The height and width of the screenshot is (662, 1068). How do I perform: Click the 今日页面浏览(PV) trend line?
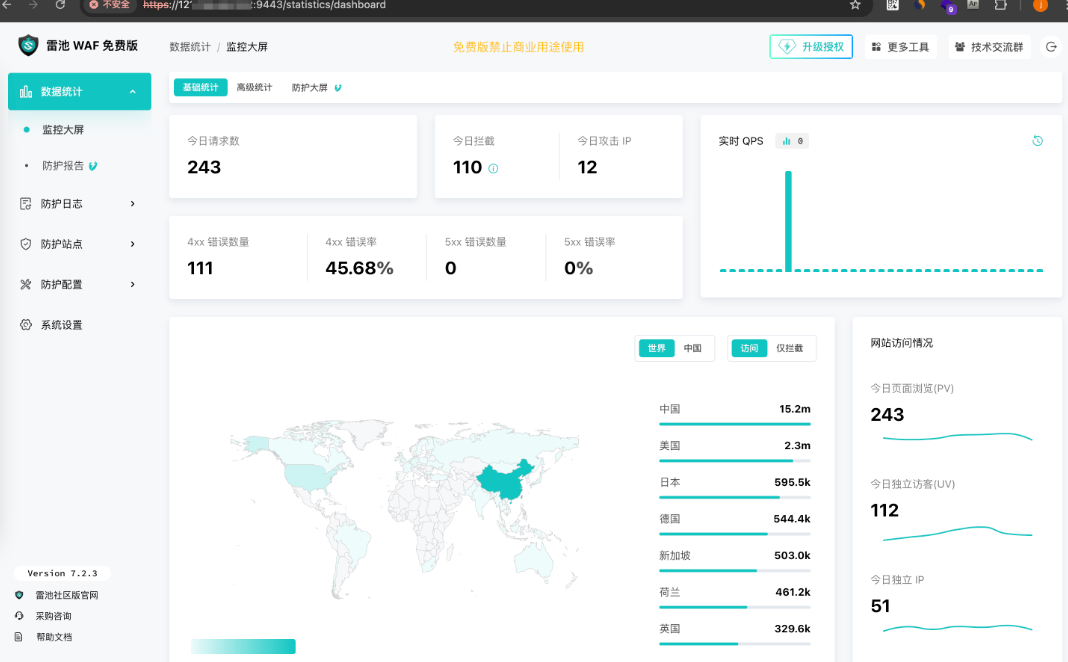point(957,437)
